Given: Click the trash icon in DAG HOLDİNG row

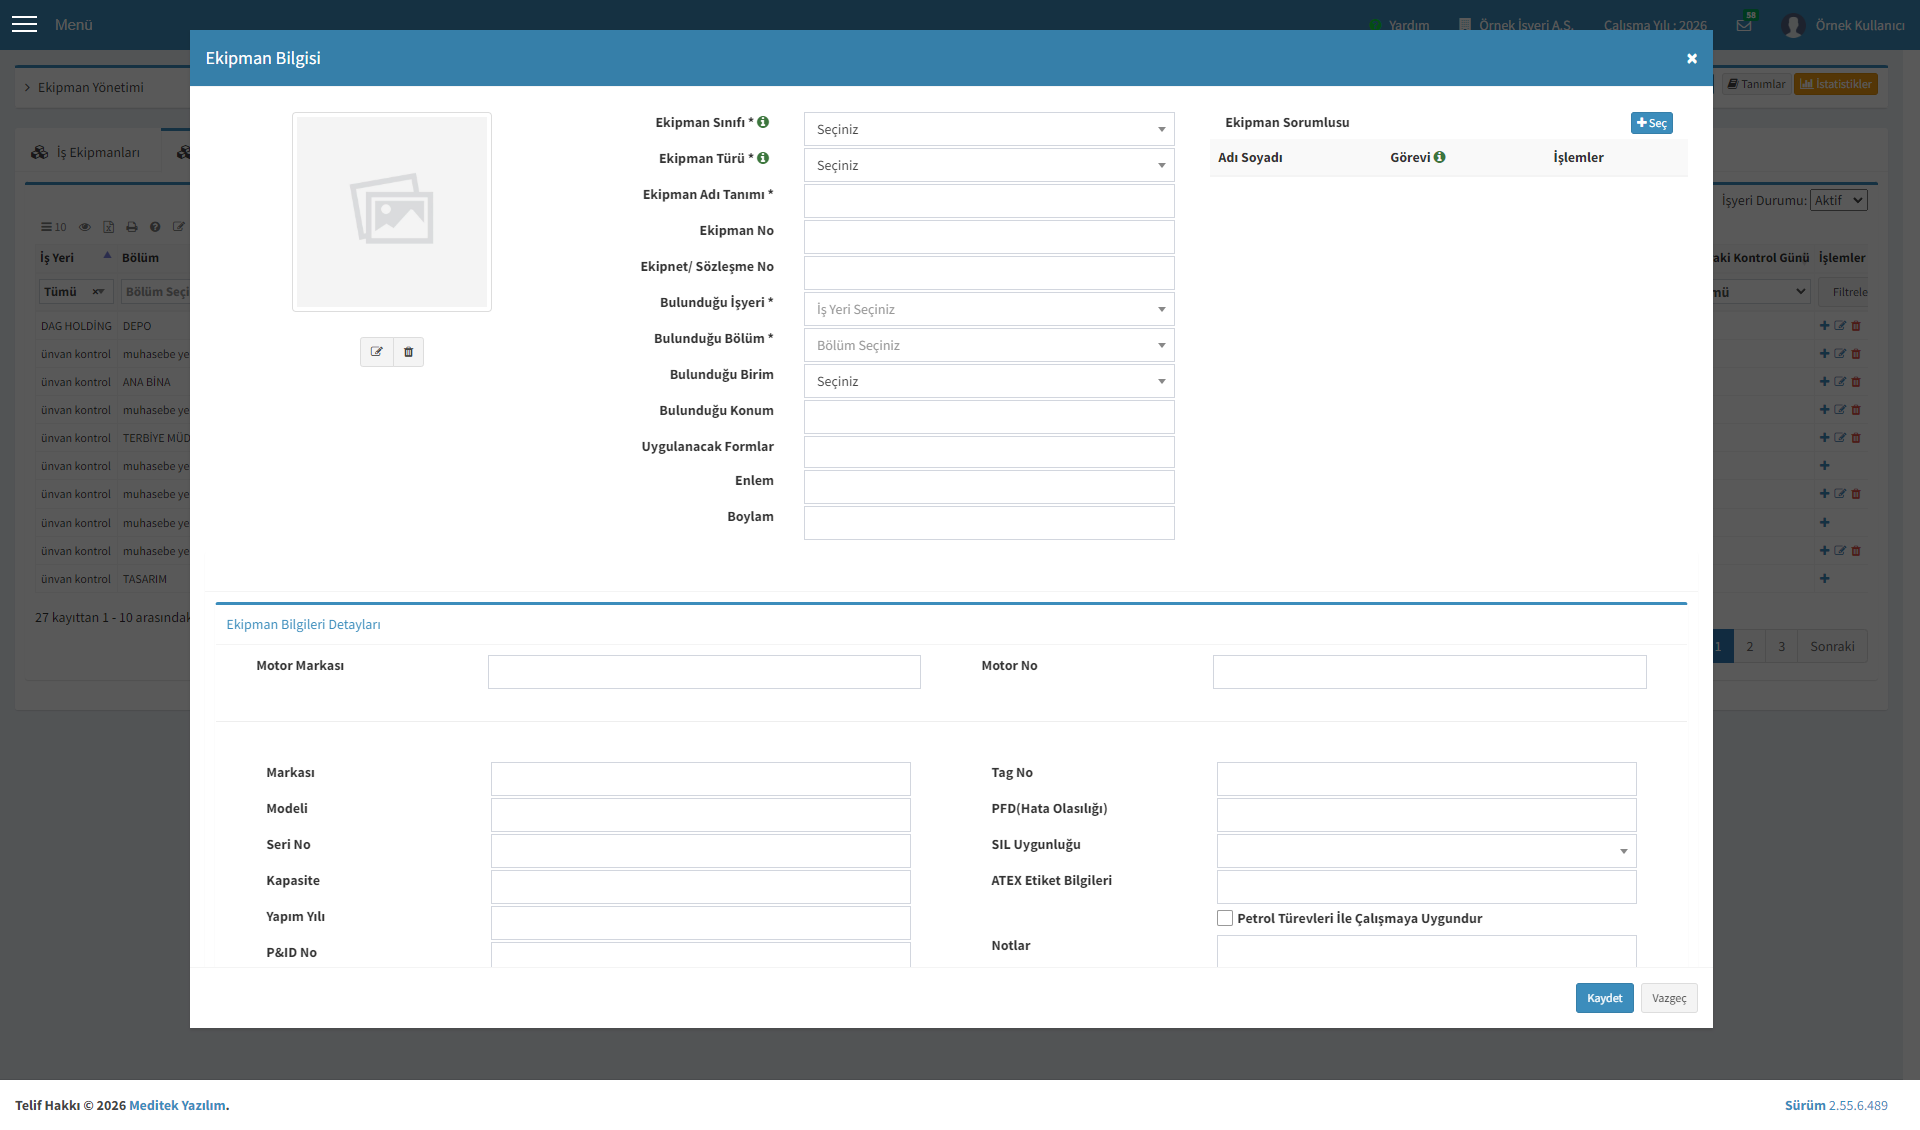Looking at the screenshot, I should pos(1856,326).
